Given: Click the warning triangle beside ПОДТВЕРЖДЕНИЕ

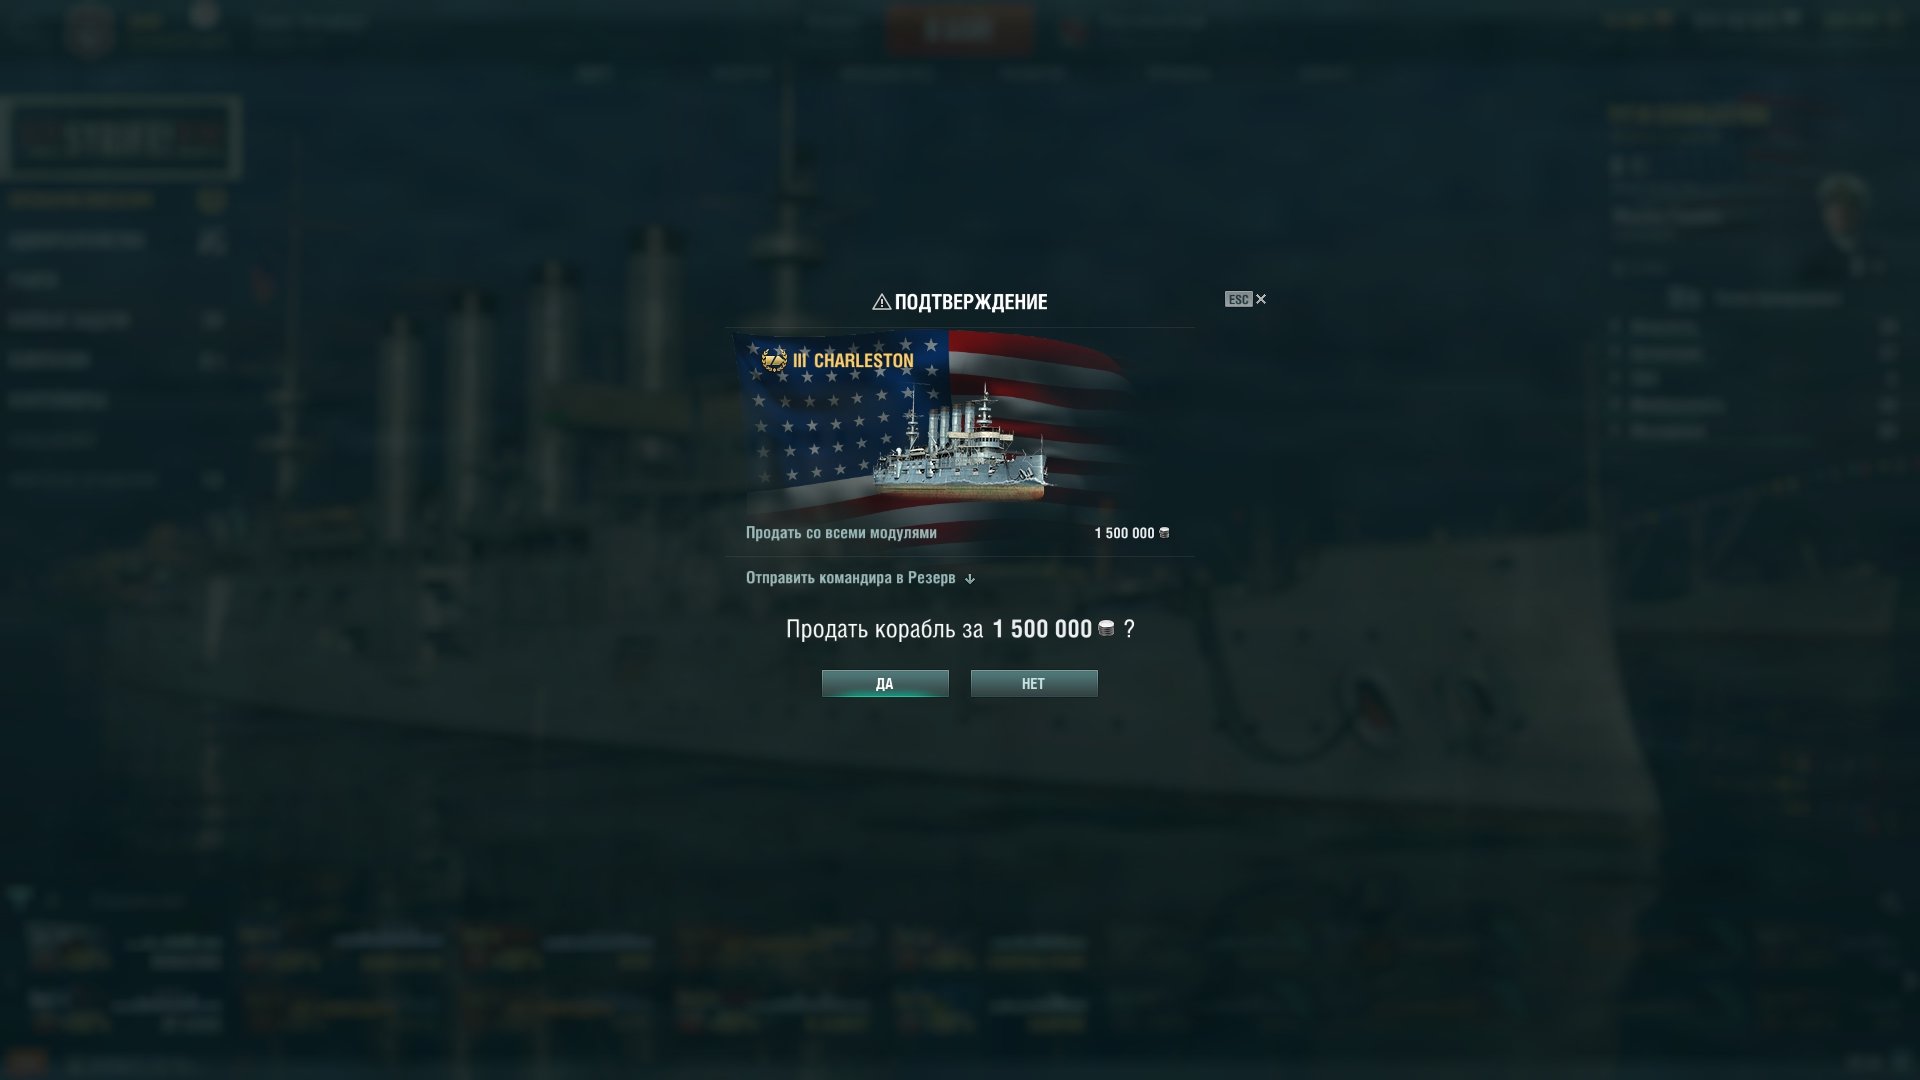Looking at the screenshot, I should (881, 302).
